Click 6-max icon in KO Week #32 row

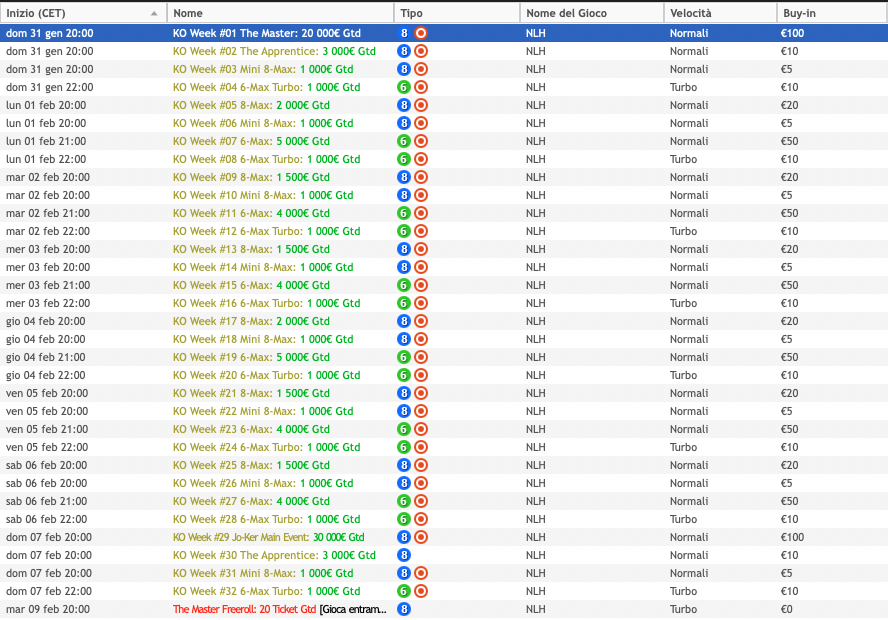(x=404, y=591)
